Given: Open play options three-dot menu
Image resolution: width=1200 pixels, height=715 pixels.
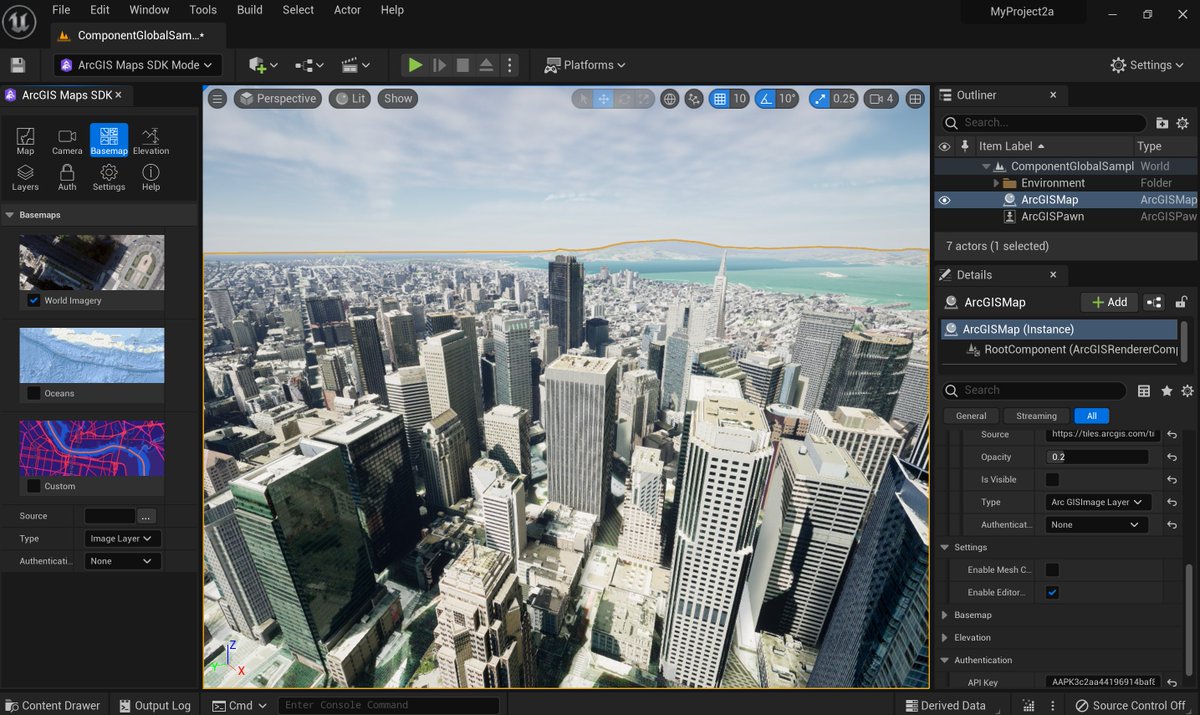Looking at the screenshot, I should coord(510,65).
